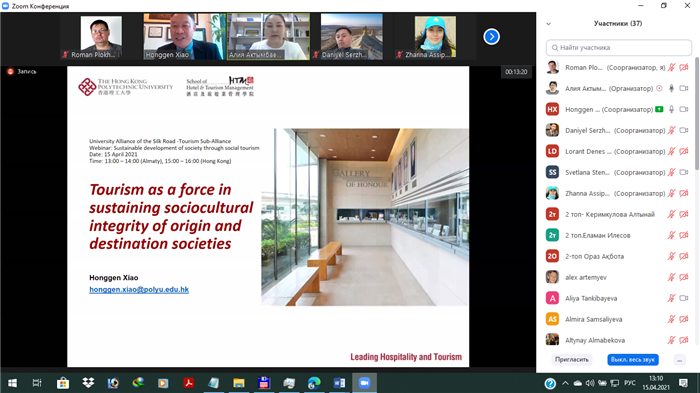
Task: Click the Пригласить invite button
Action: 571,360
